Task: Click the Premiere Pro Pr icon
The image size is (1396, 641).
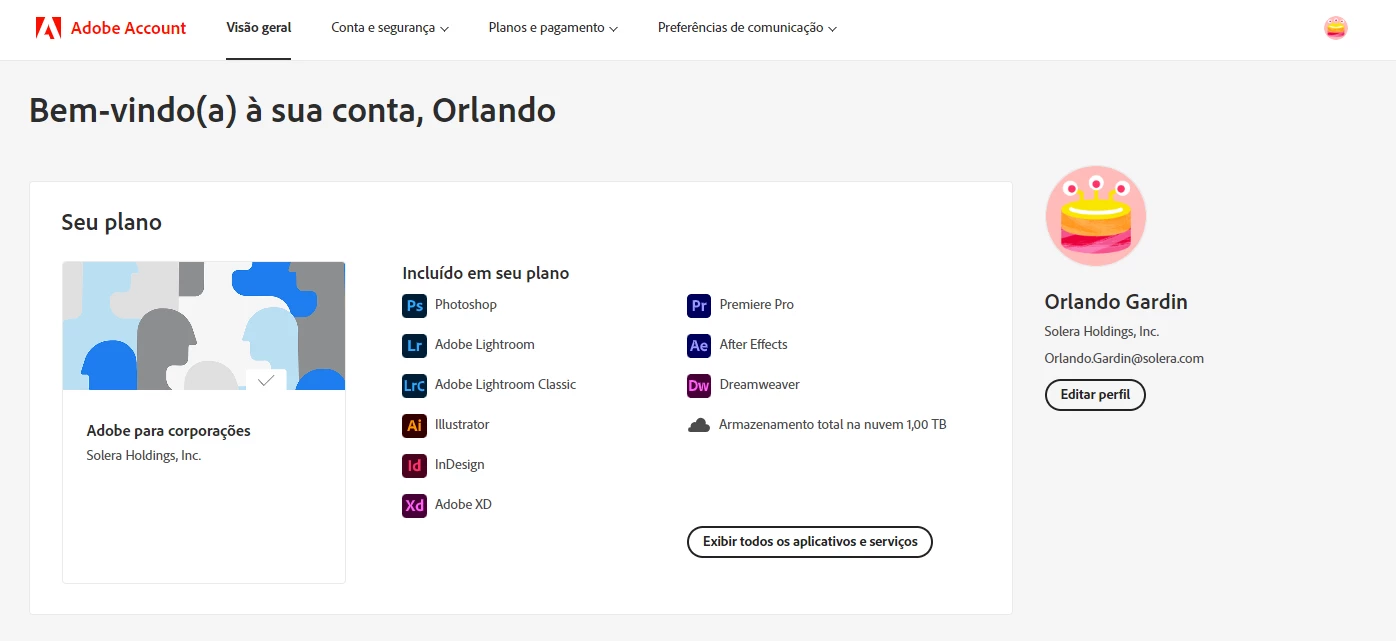Action: click(x=699, y=305)
